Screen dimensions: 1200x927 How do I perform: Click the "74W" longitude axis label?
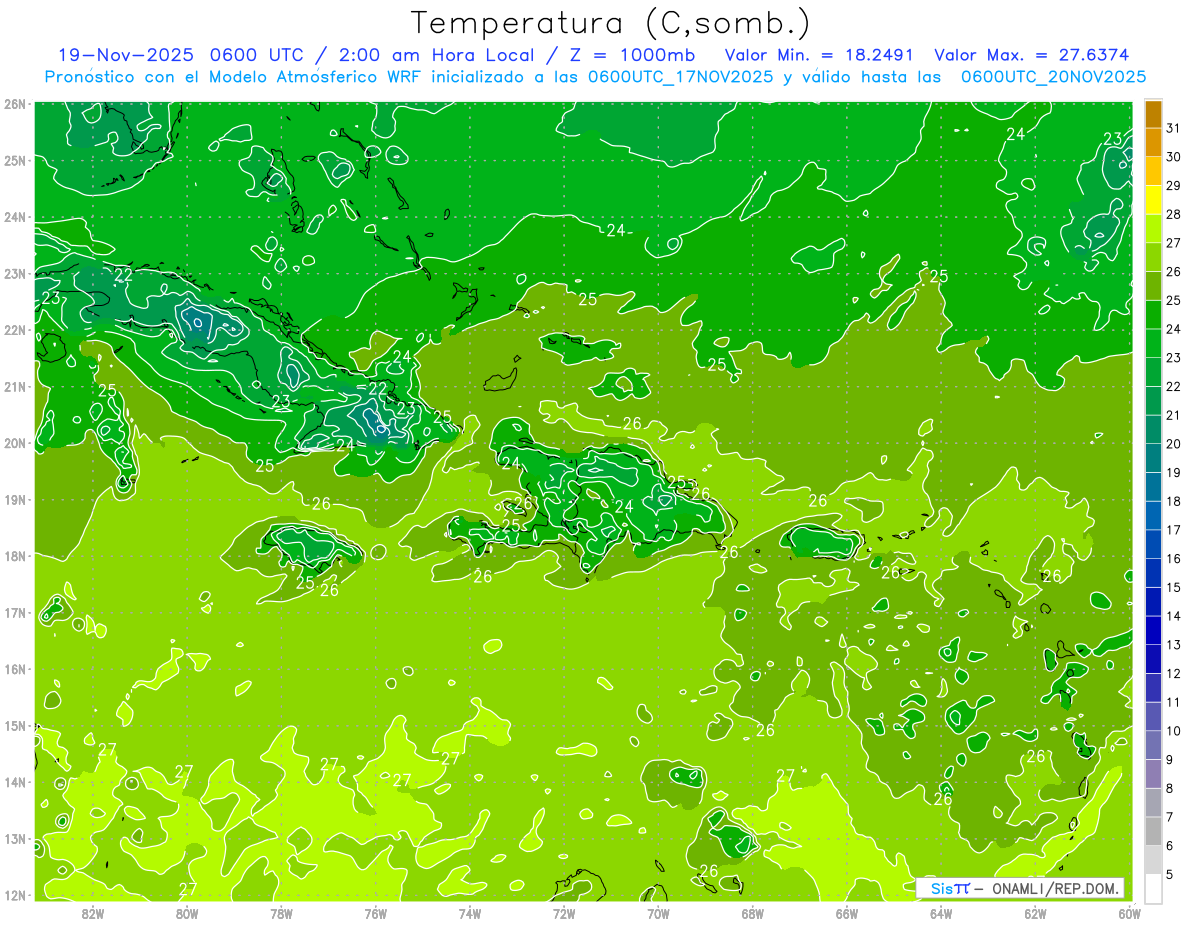point(470,913)
